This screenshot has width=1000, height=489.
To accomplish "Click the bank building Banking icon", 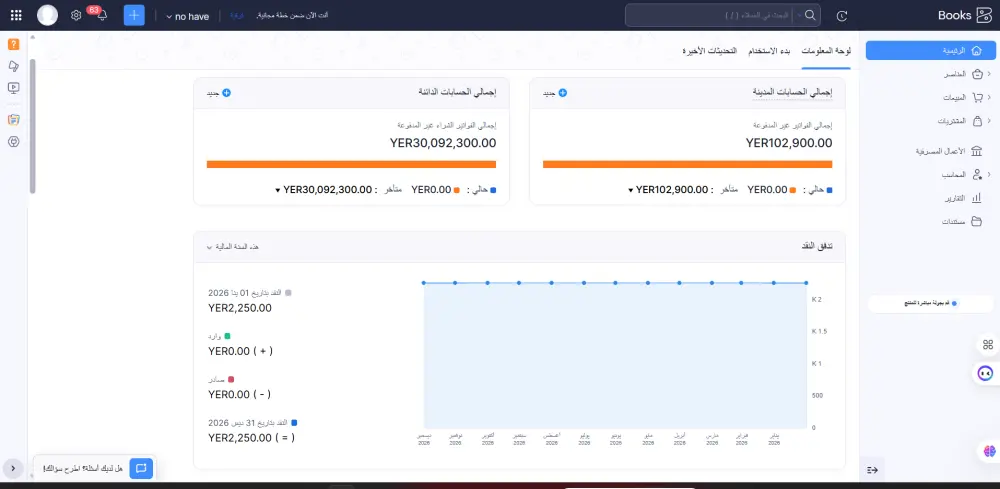I will (976, 151).
